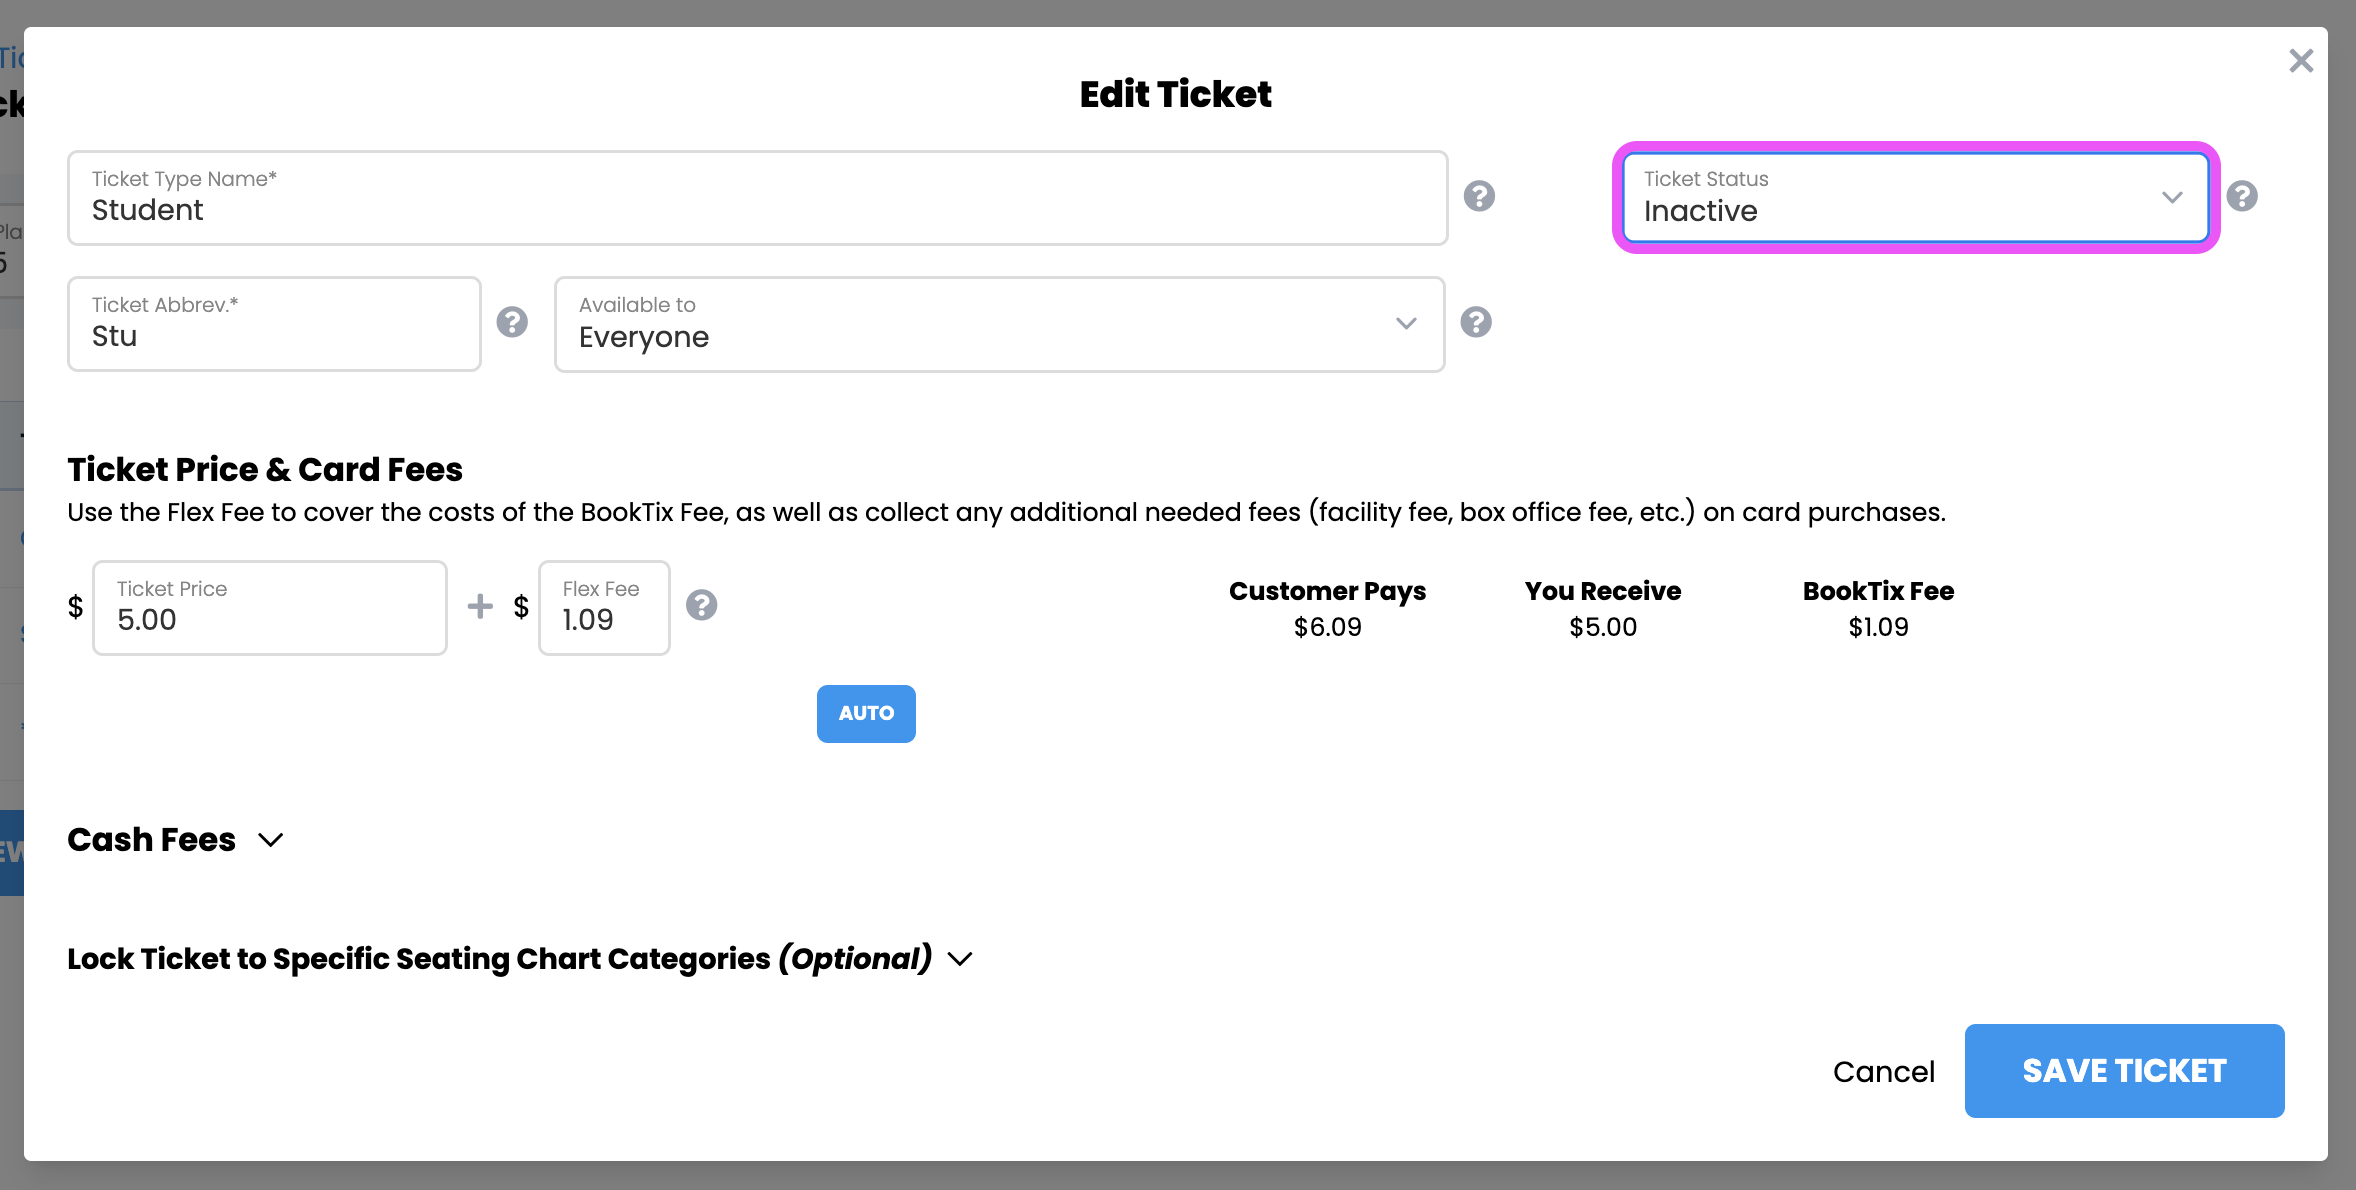Click help icon beside Ticket Abbrev field

[x=512, y=322]
